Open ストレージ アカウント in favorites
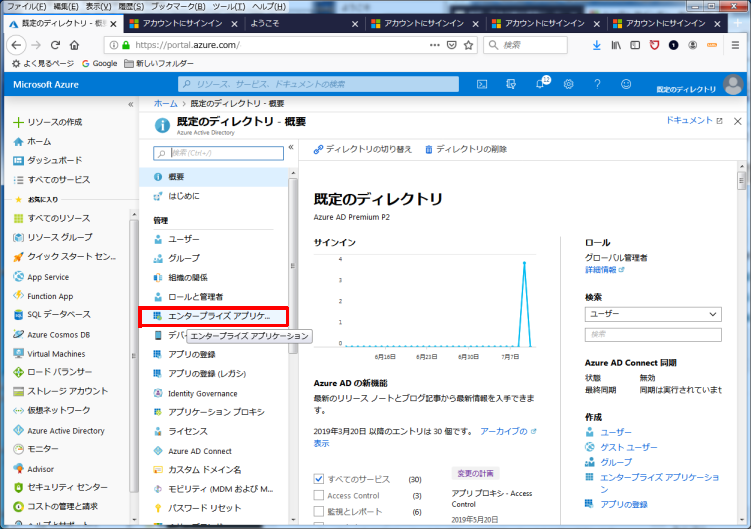 (x=61, y=391)
